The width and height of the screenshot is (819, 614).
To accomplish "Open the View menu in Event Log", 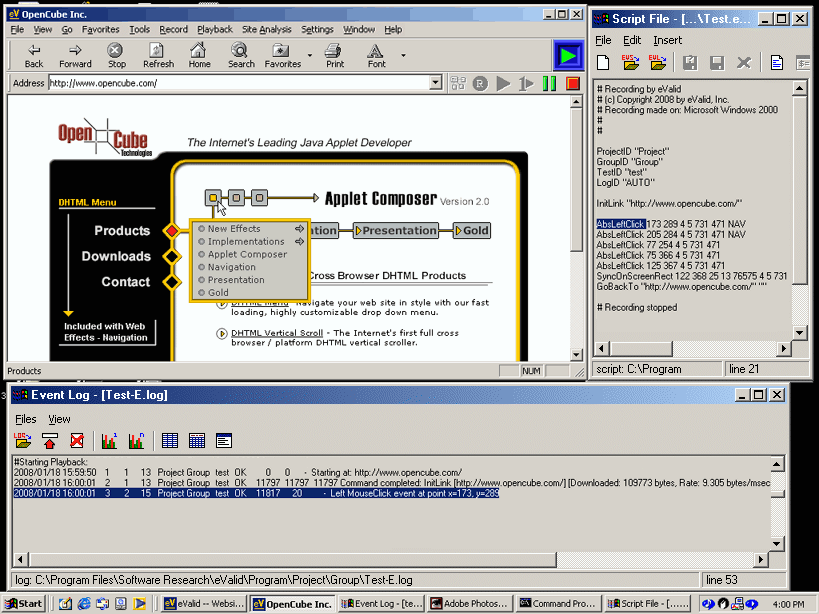I will [x=59, y=419].
